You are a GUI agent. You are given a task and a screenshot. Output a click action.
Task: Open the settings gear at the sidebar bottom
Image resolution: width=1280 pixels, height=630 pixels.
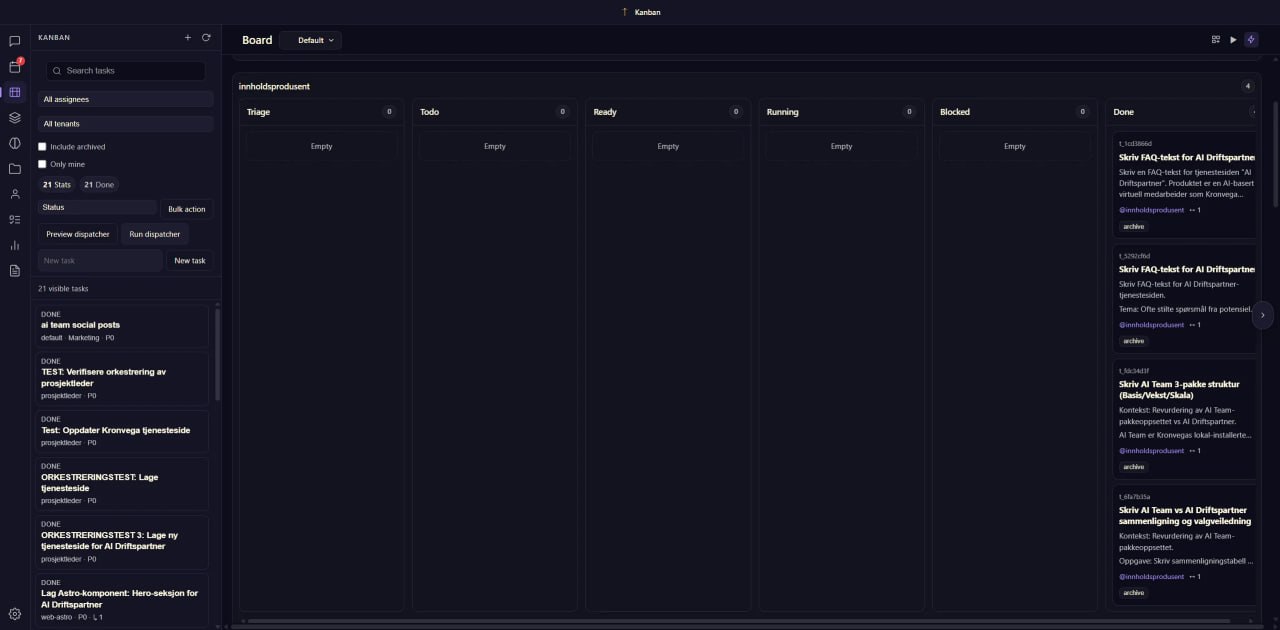pyautogui.click(x=14, y=614)
